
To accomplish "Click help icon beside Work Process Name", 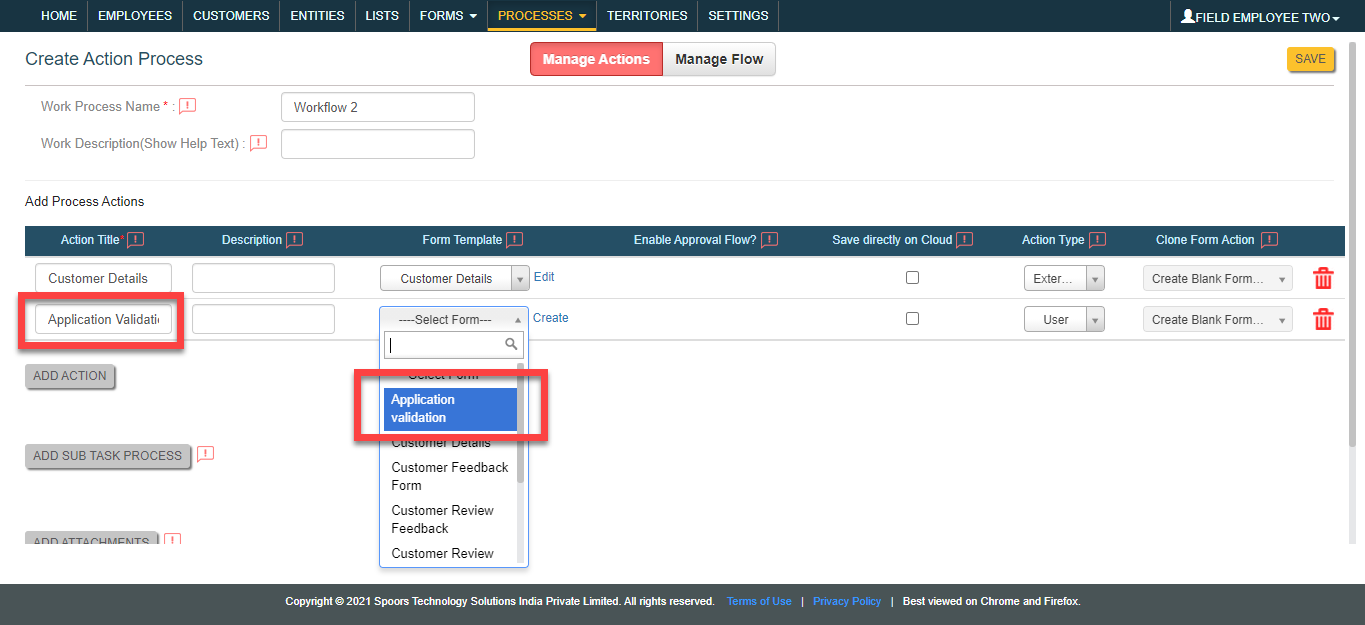I will 187,106.
